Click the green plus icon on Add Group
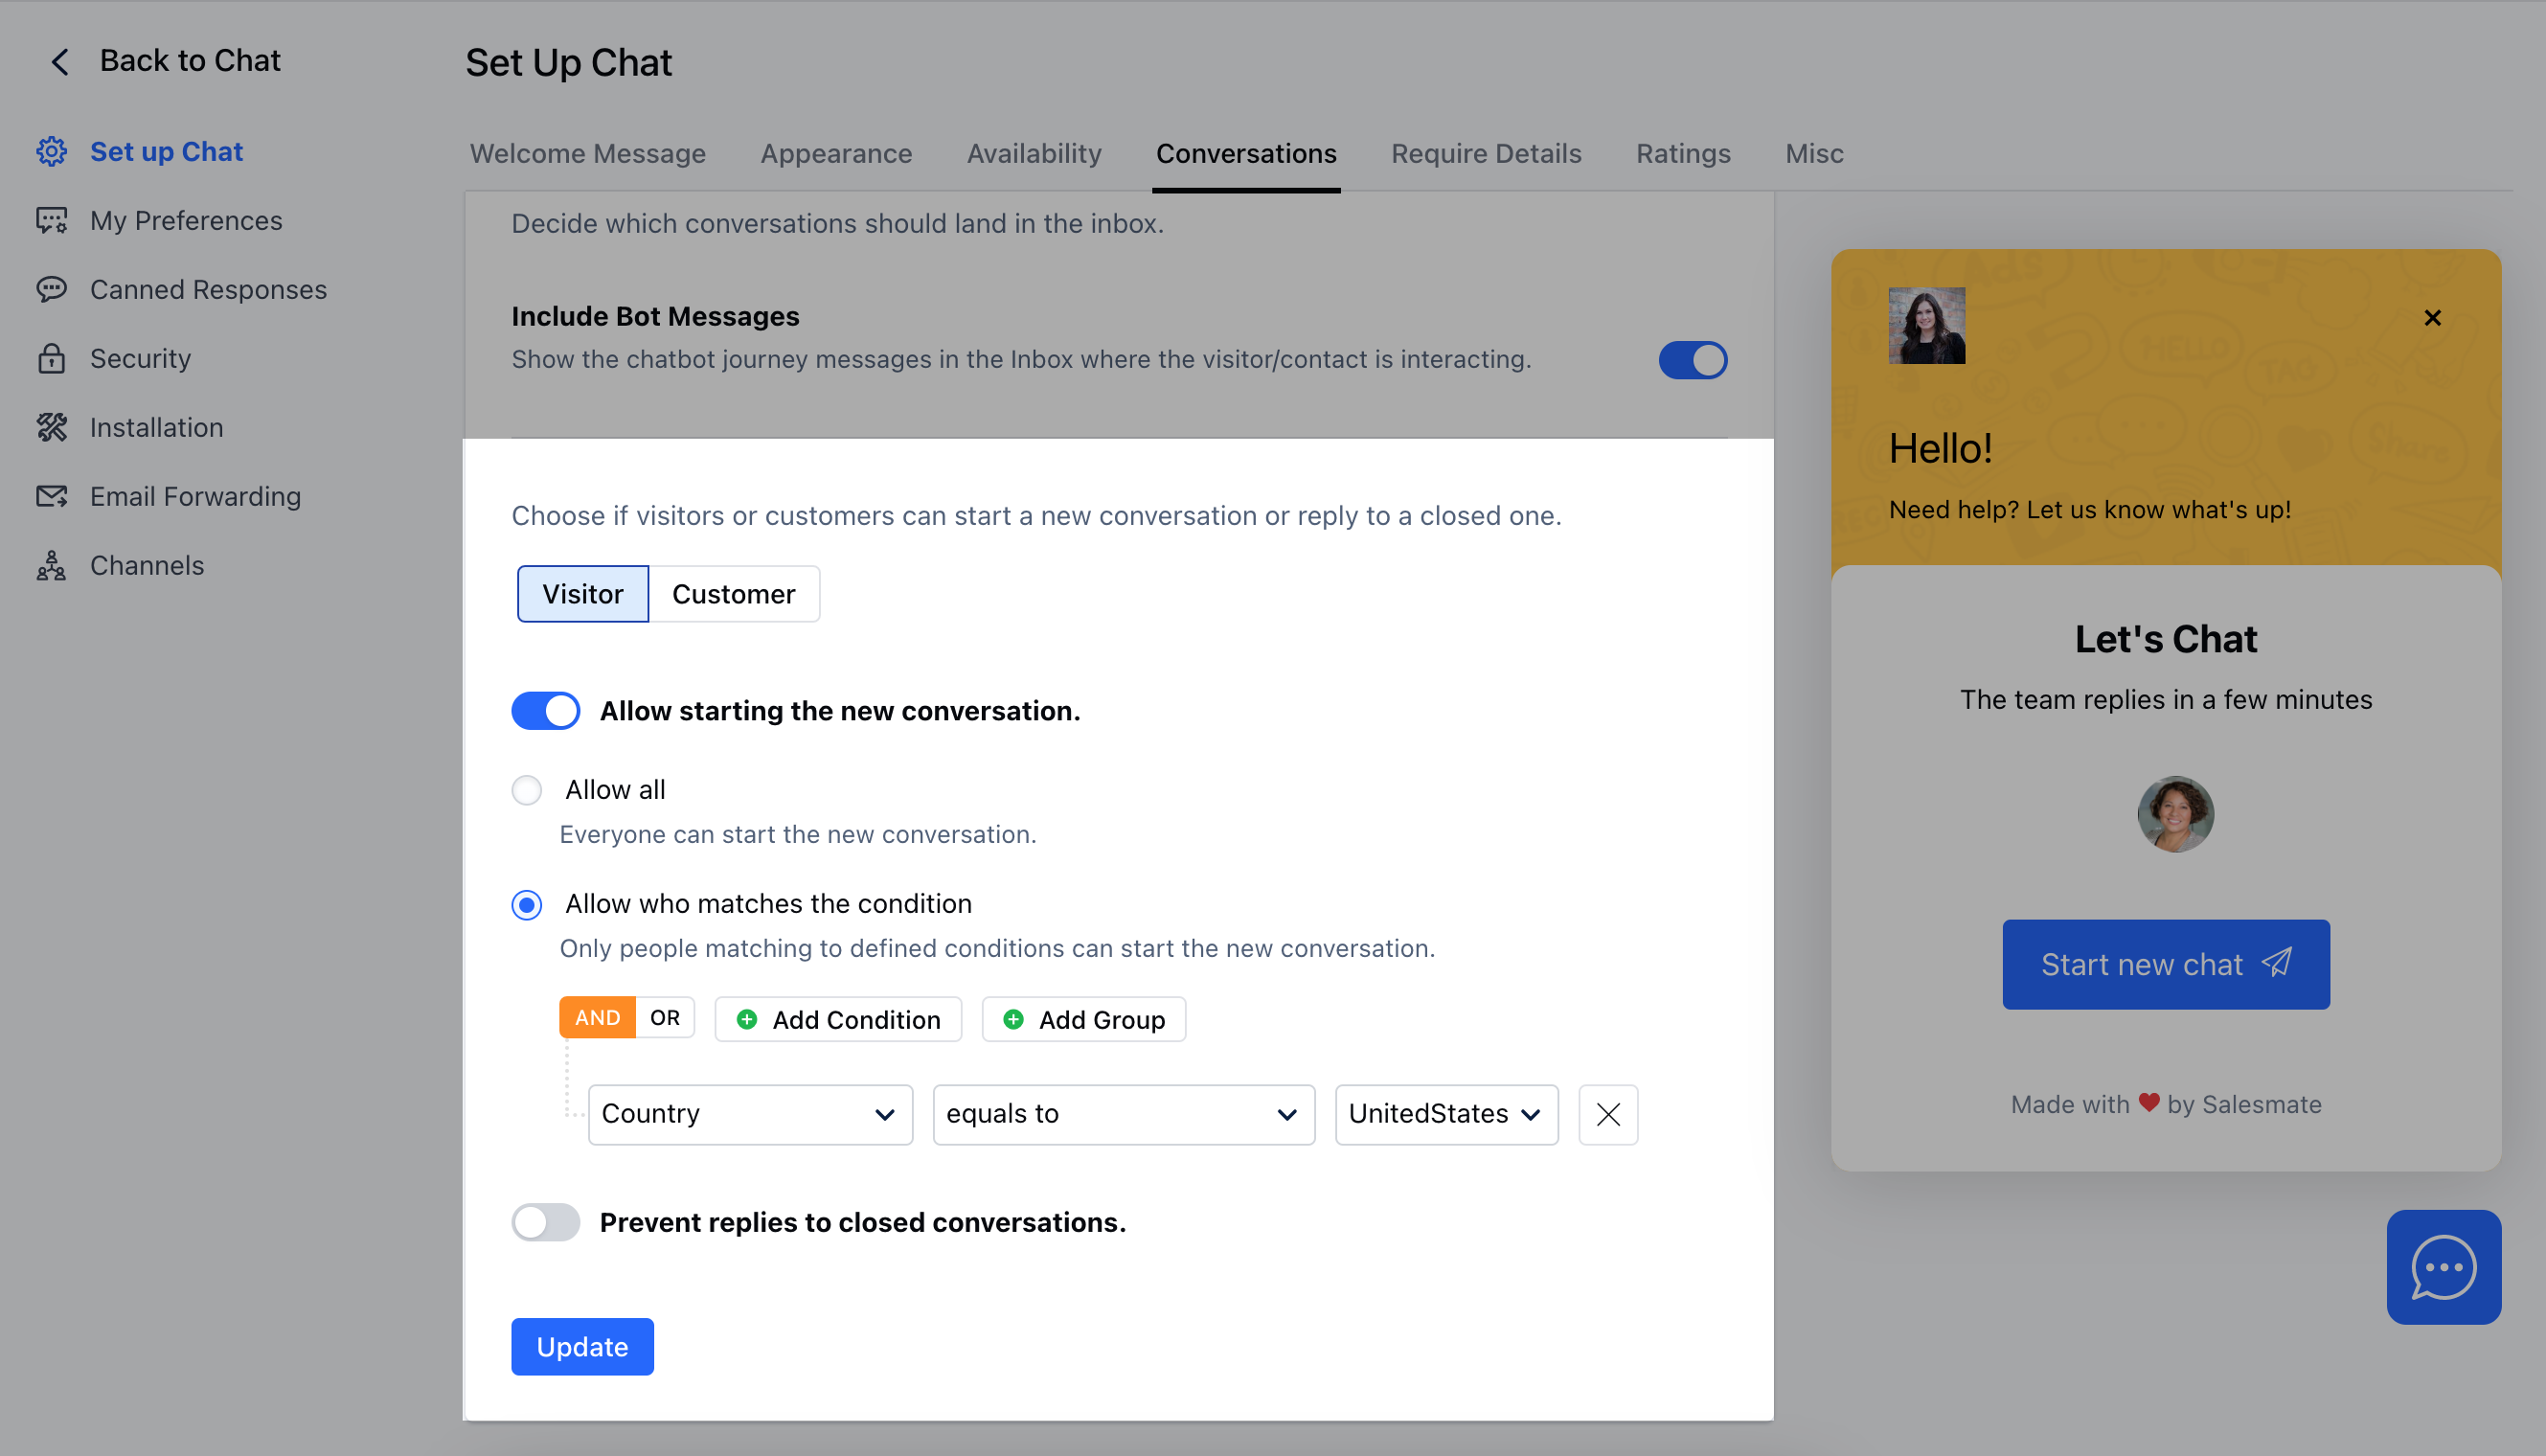This screenshot has width=2546, height=1456. [1012, 1019]
